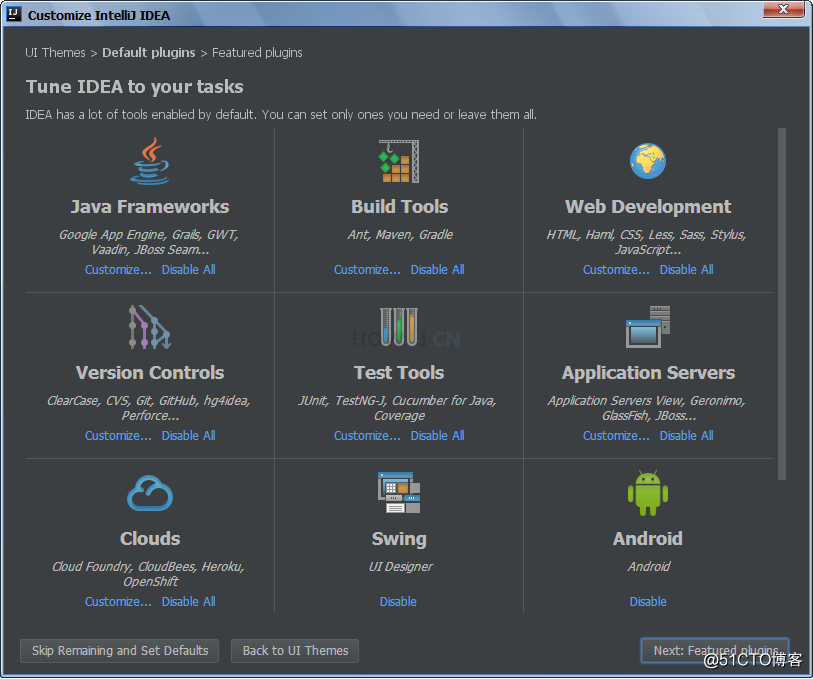This screenshot has height=679, width=813.
Task: Open Customize for Version Controls
Action: [118, 436]
